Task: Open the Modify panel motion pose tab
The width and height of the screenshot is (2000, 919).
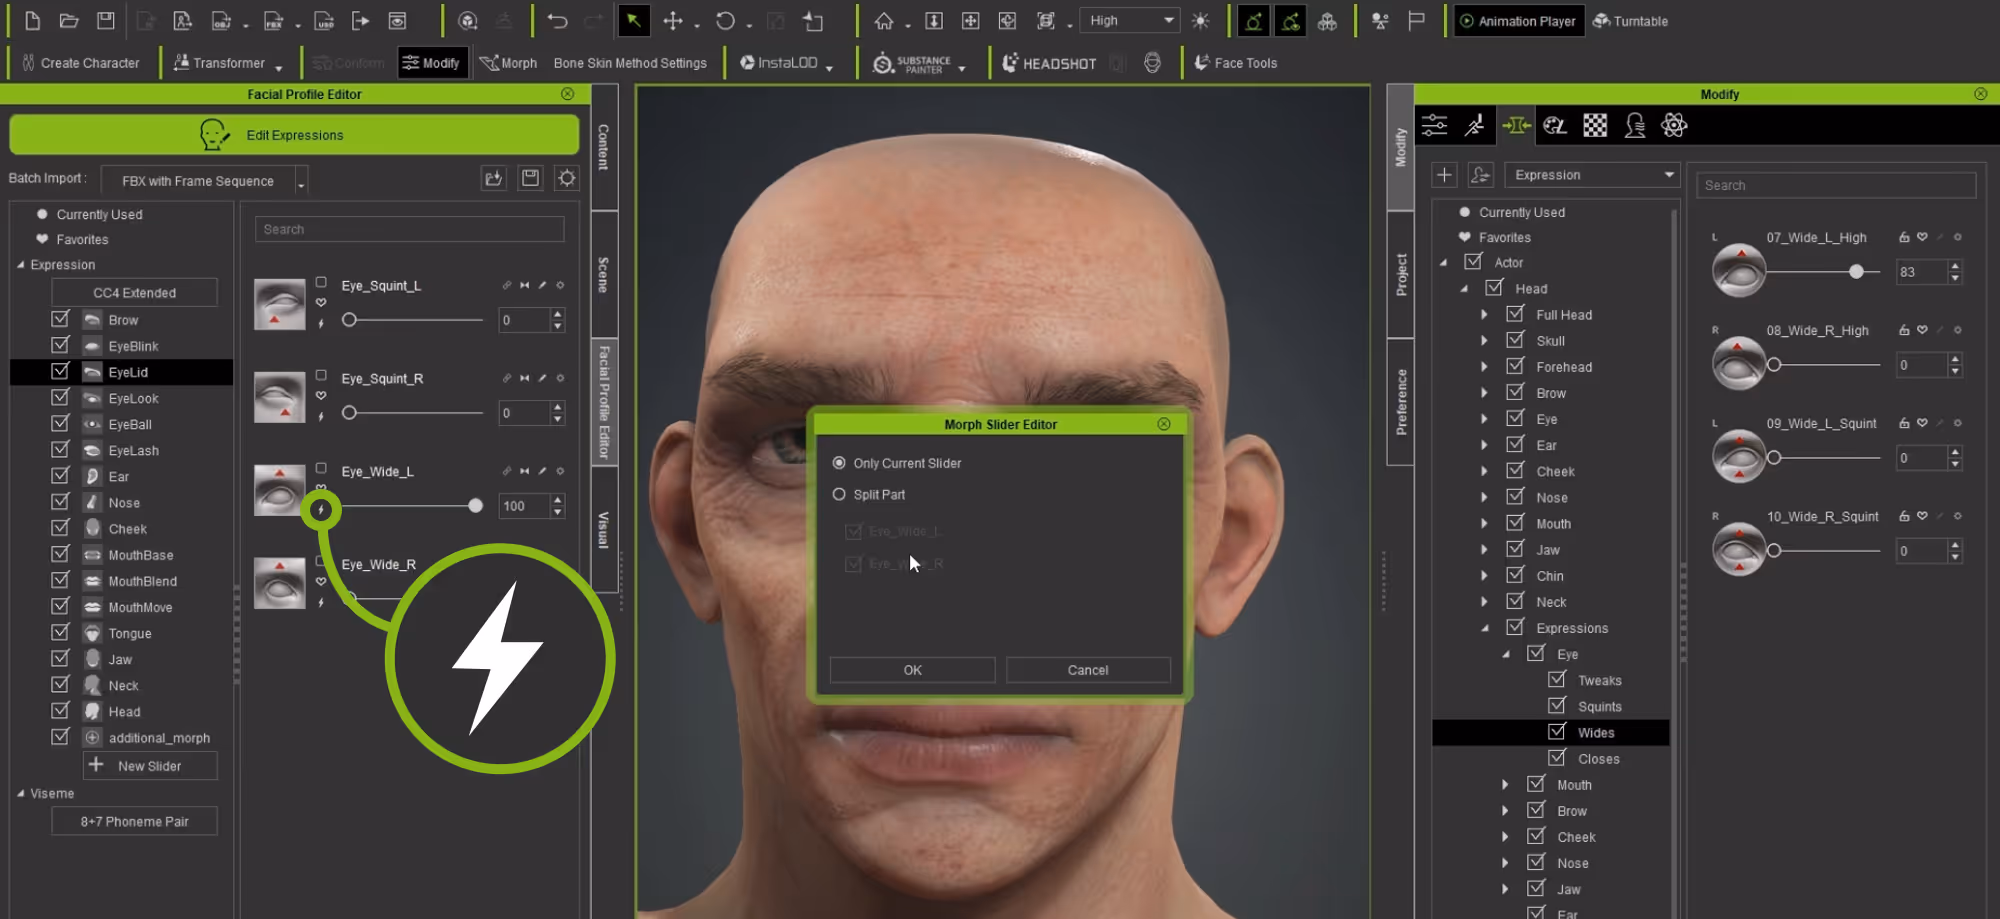Action: pyautogui.click(x=1475, y=125)
